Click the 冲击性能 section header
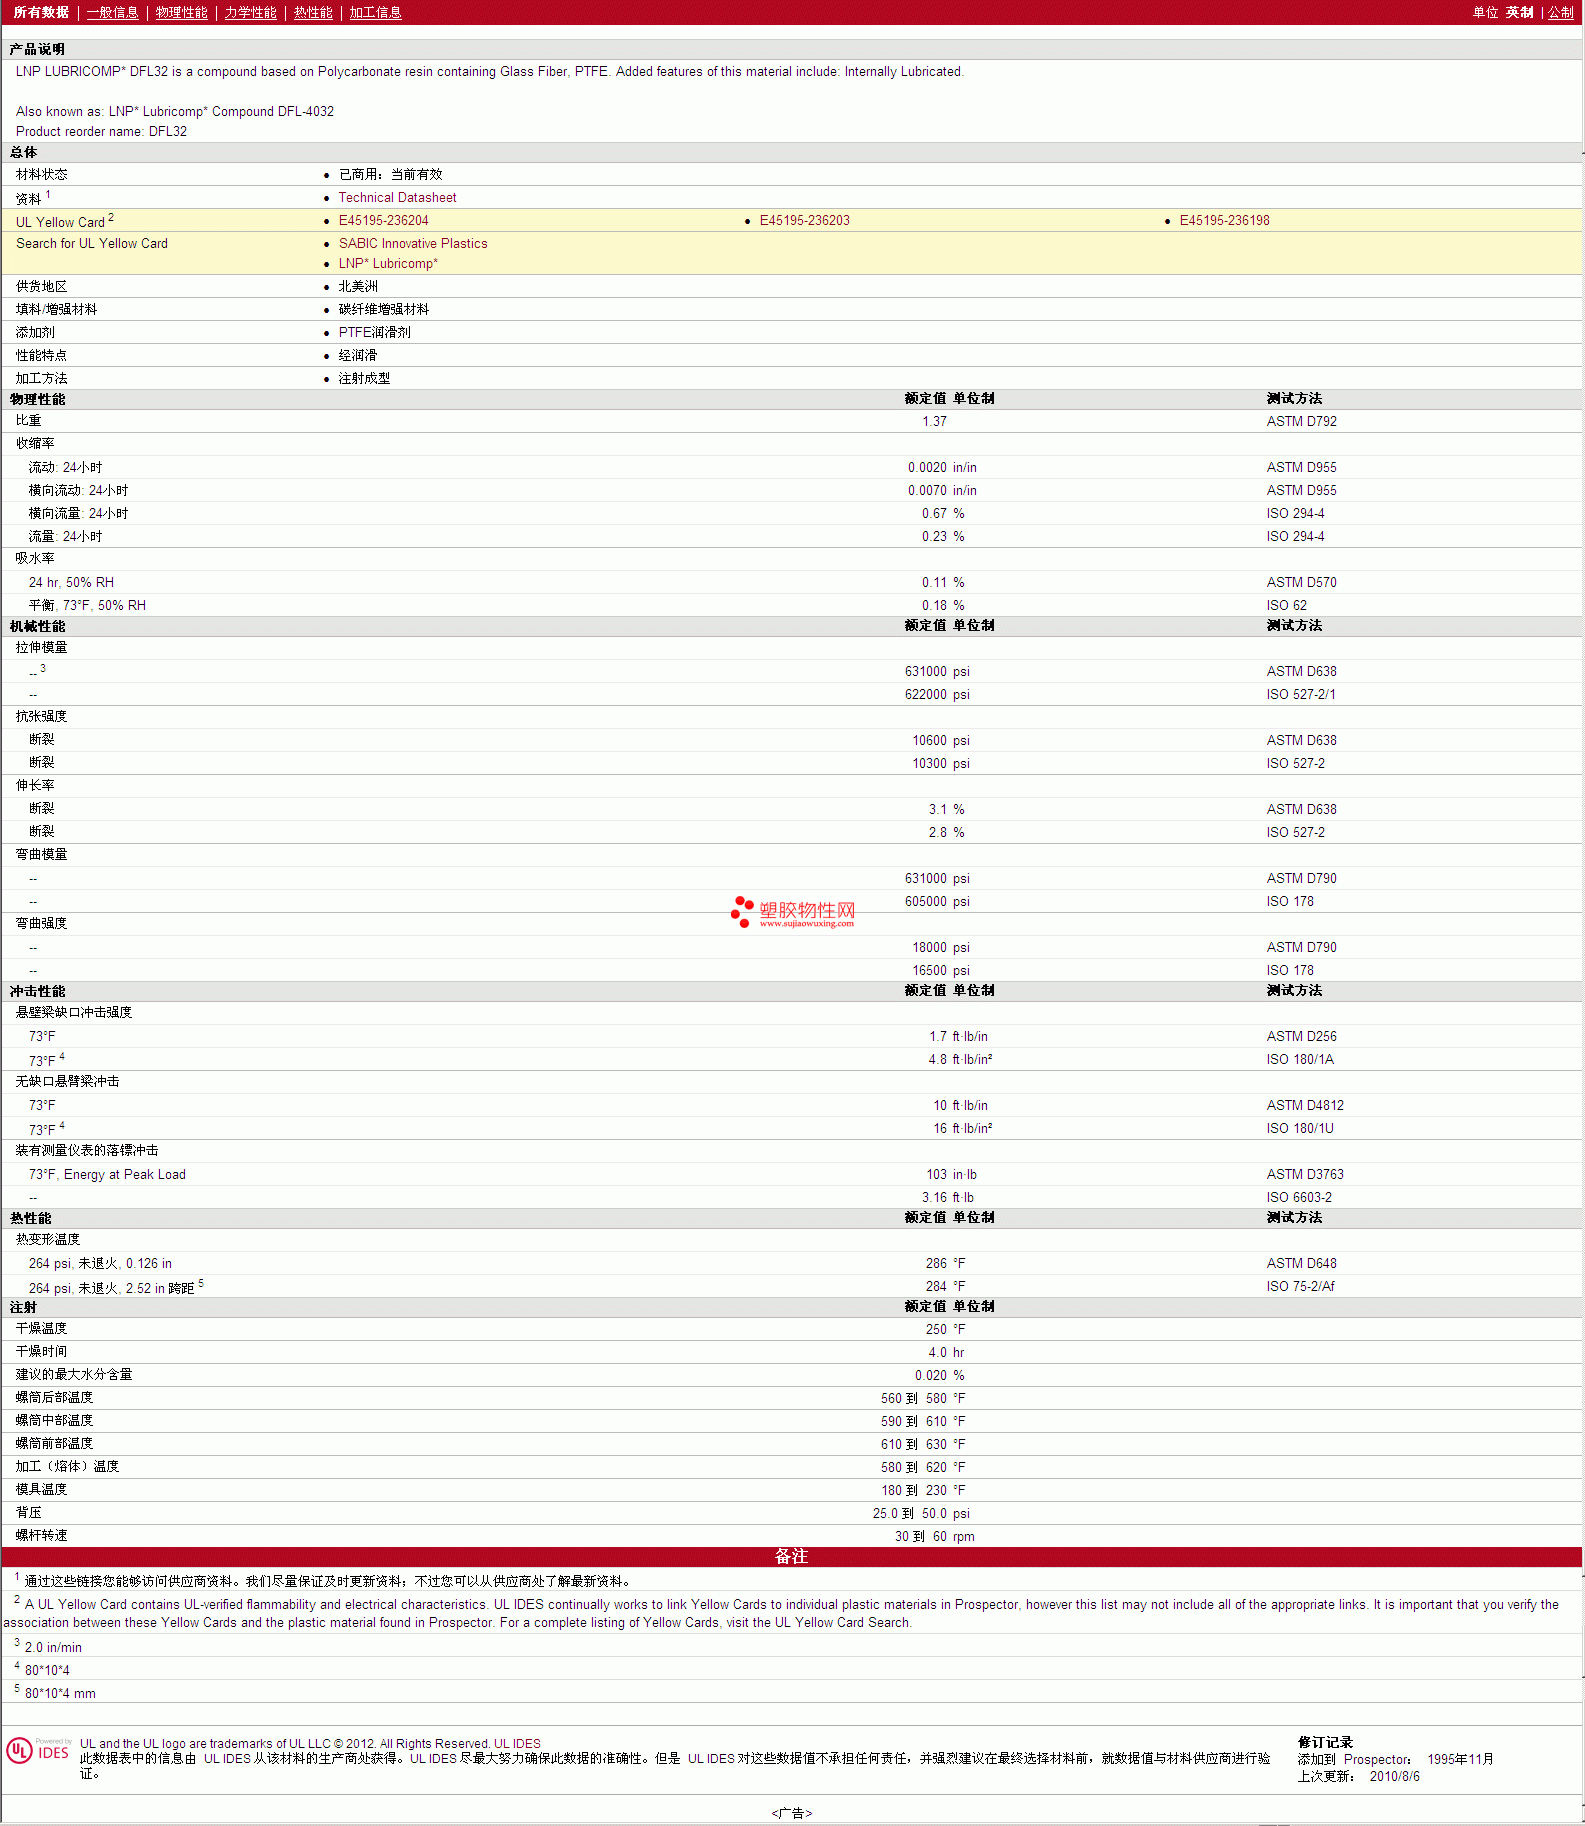The width and height of the screenshot is (1585, 1826). [x=37, y=991]
